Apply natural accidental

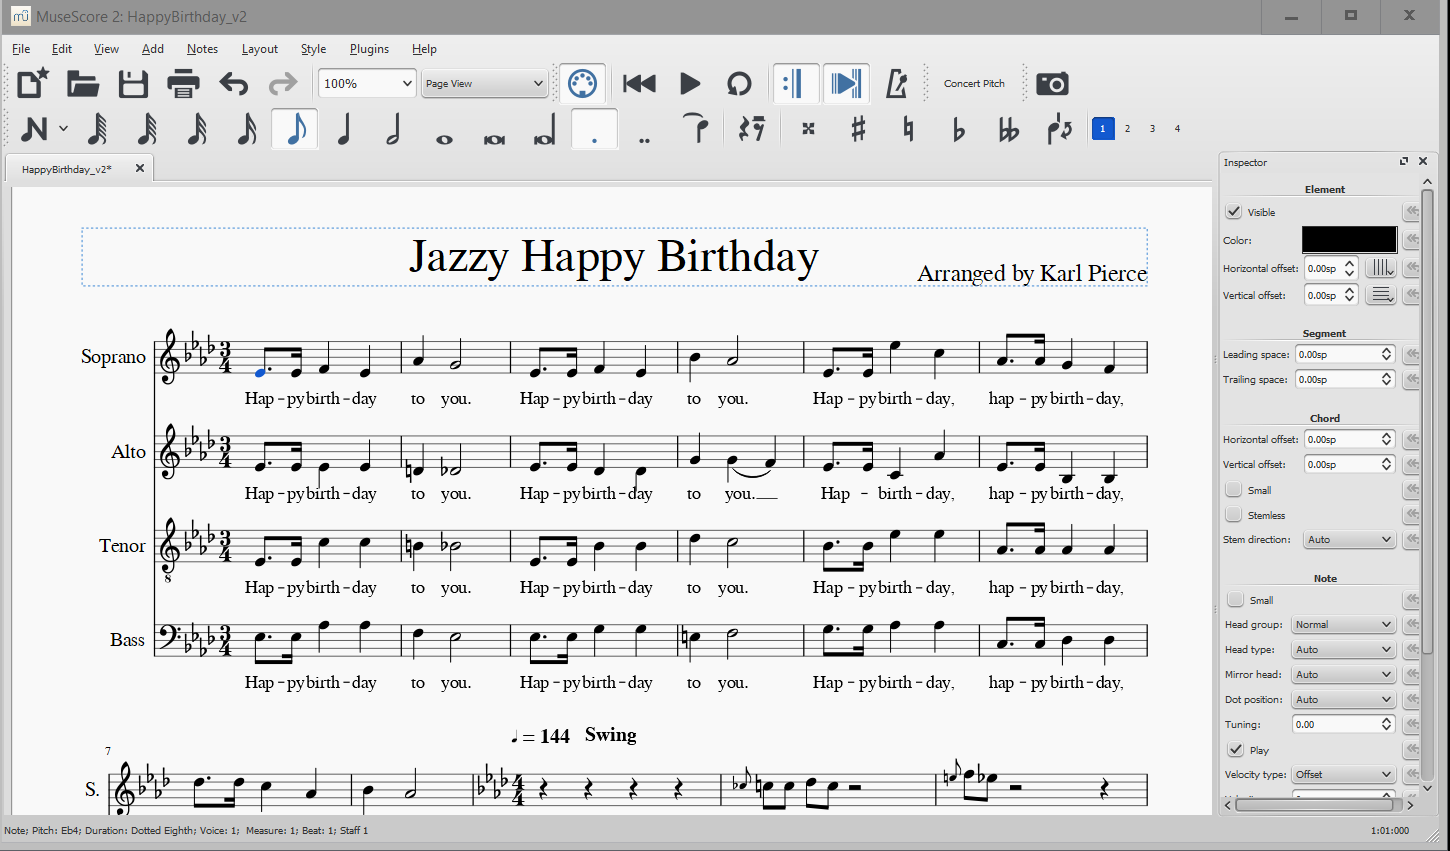[x=908, y=129]
